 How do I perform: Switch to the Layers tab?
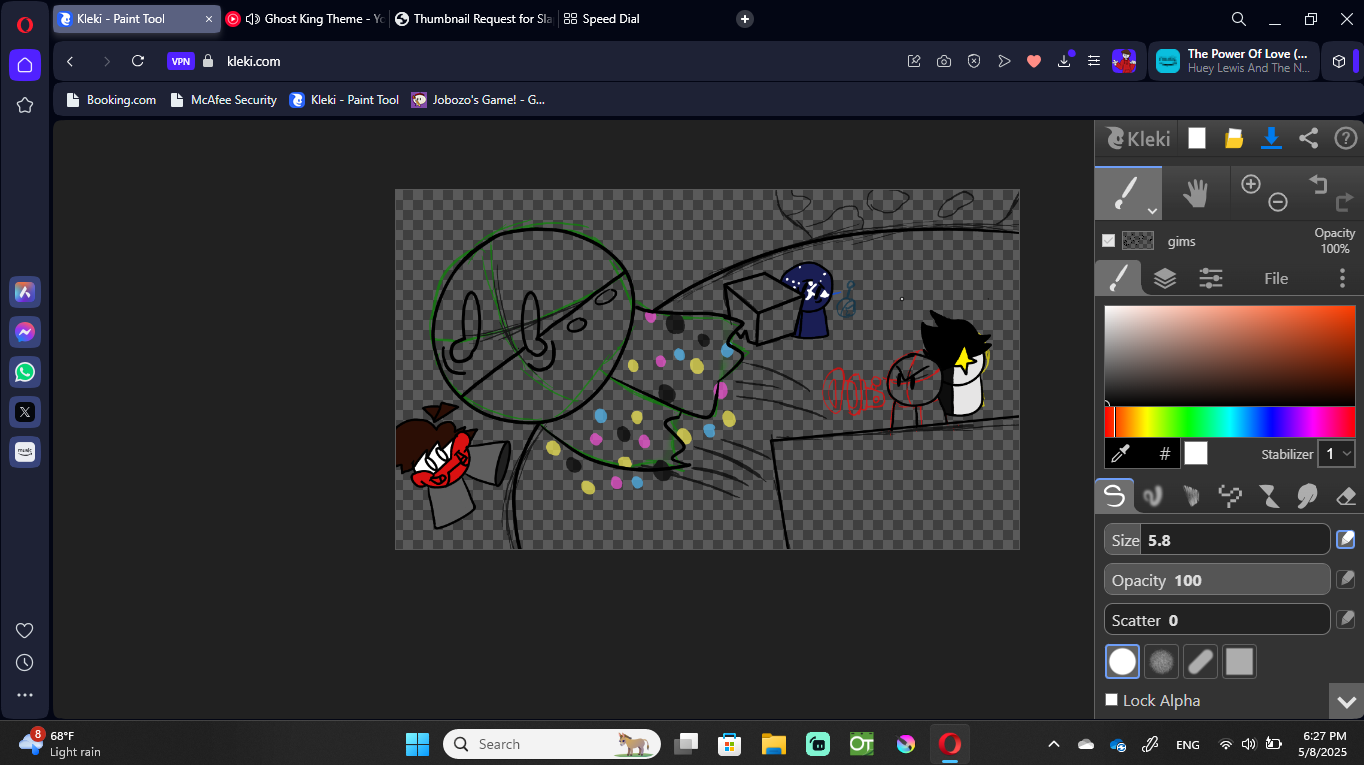point(1164,278)
